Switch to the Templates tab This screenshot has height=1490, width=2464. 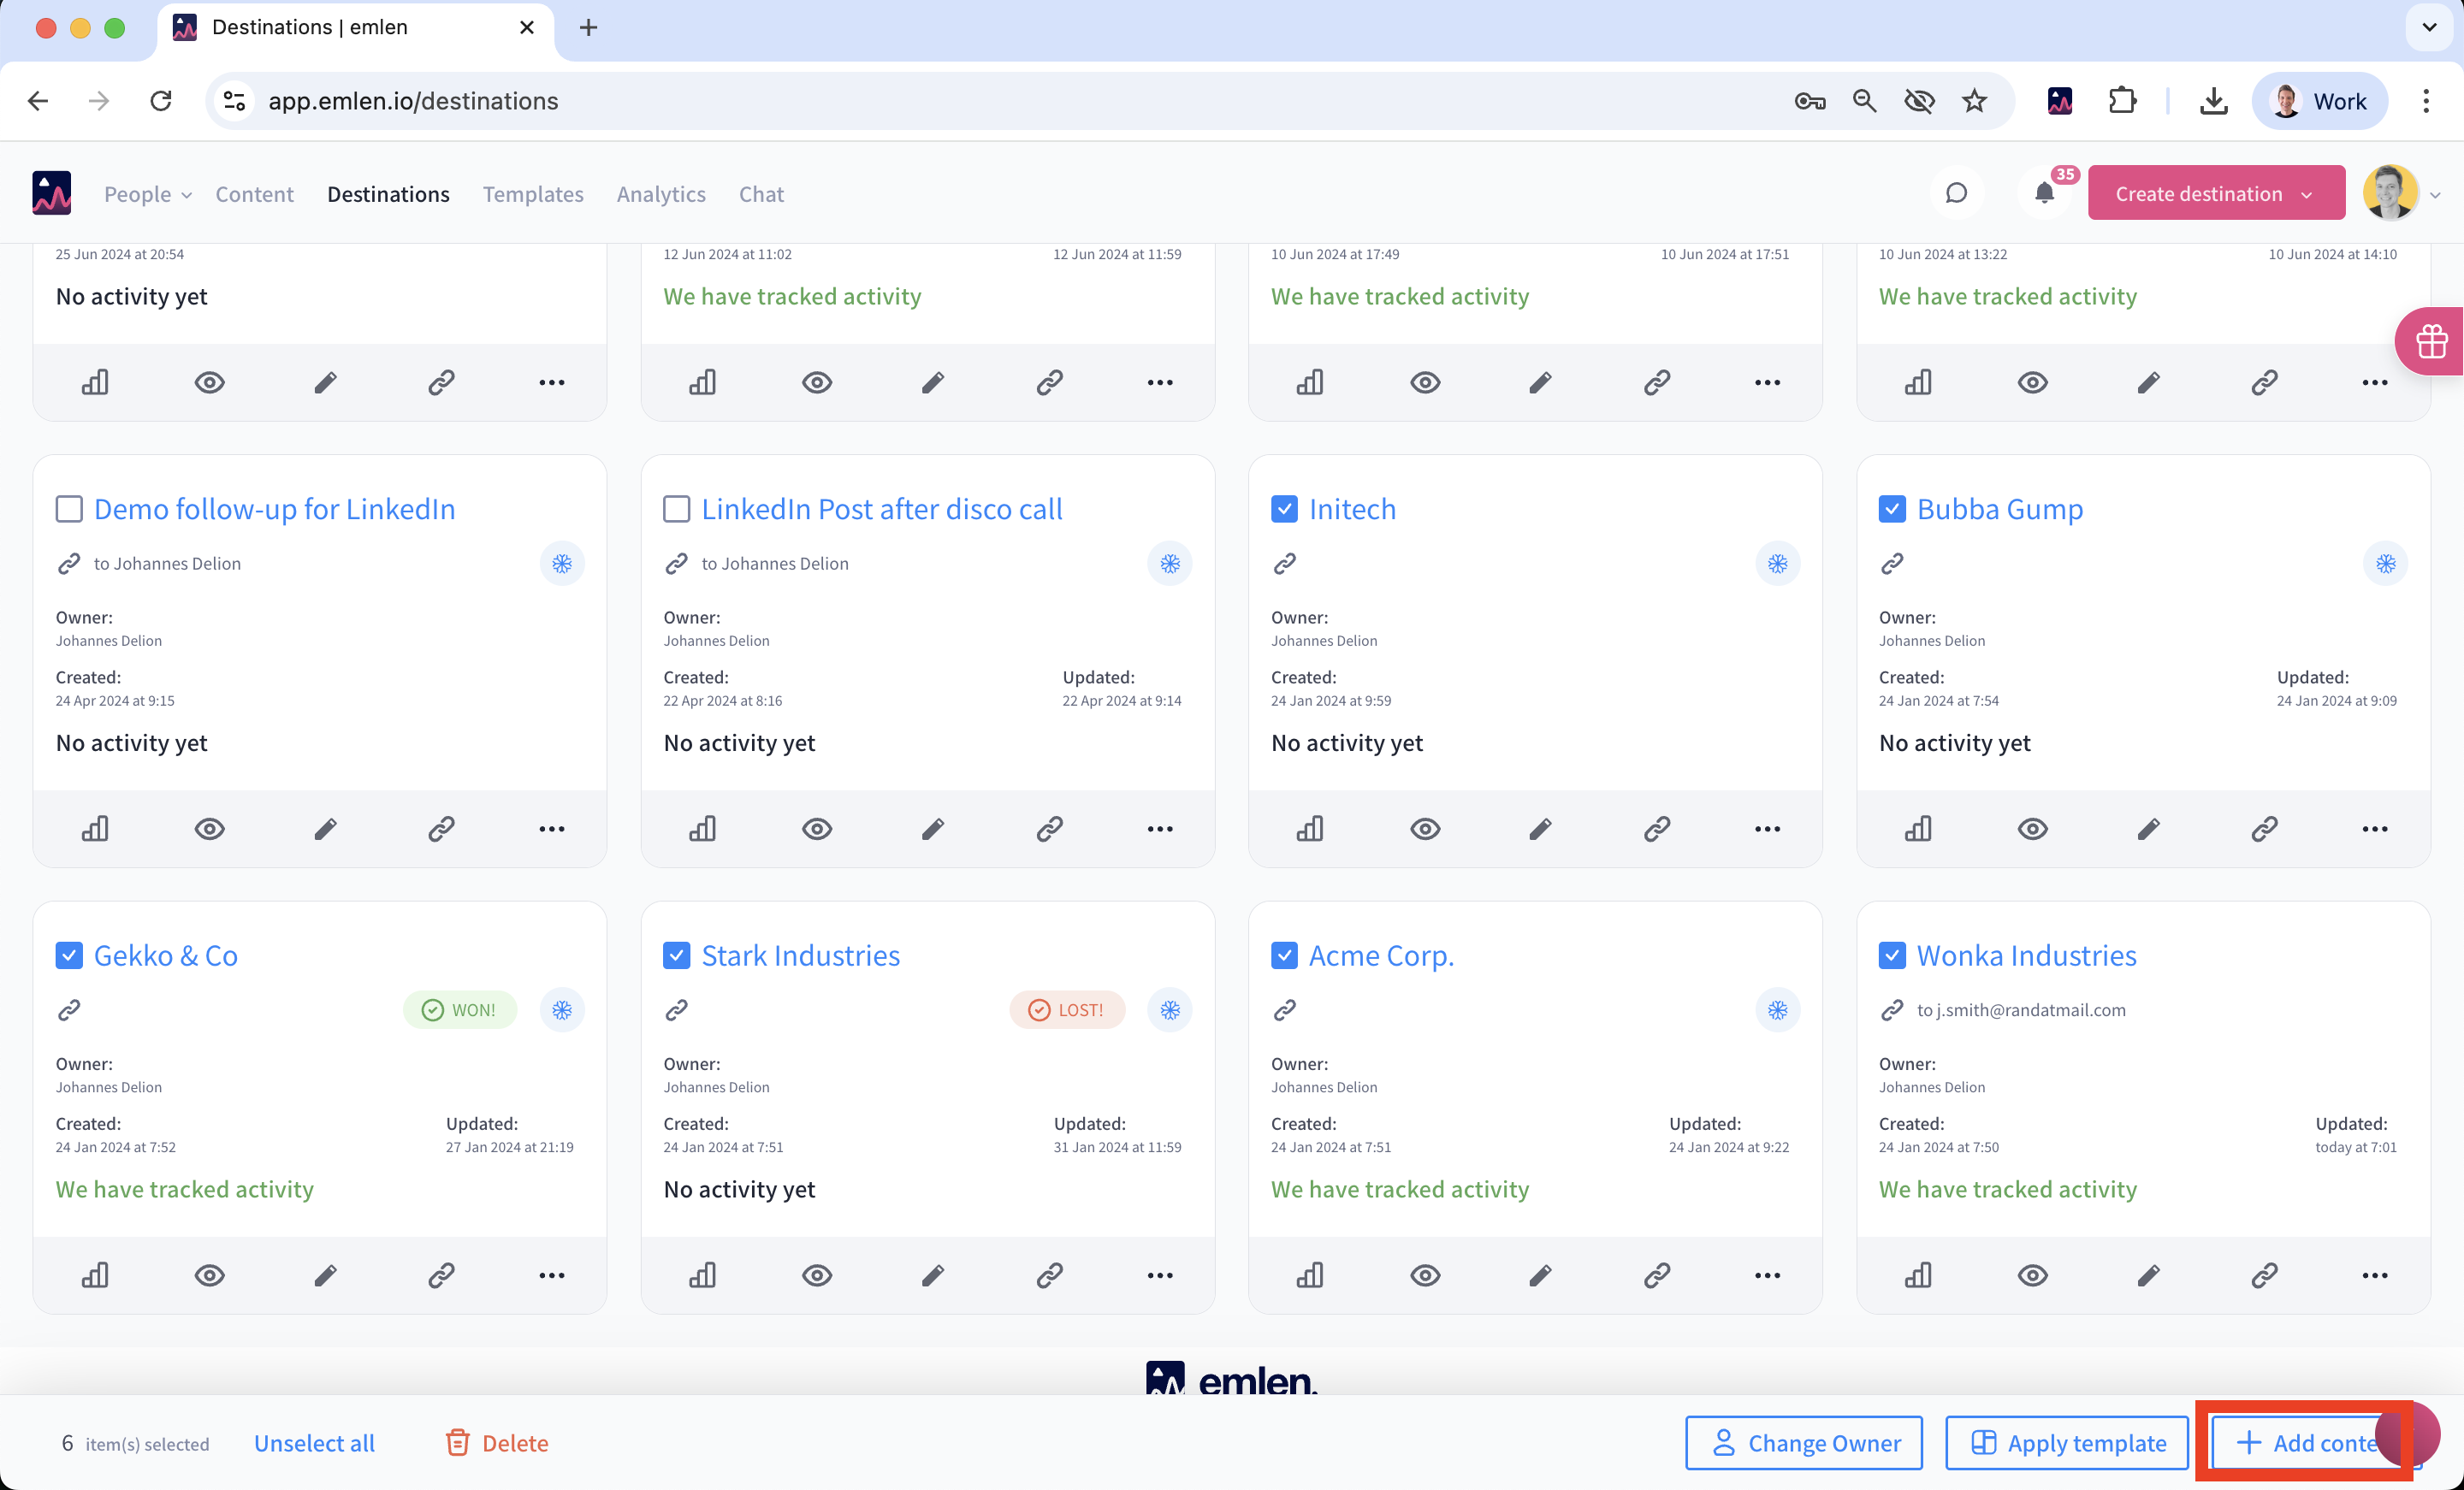533,194
